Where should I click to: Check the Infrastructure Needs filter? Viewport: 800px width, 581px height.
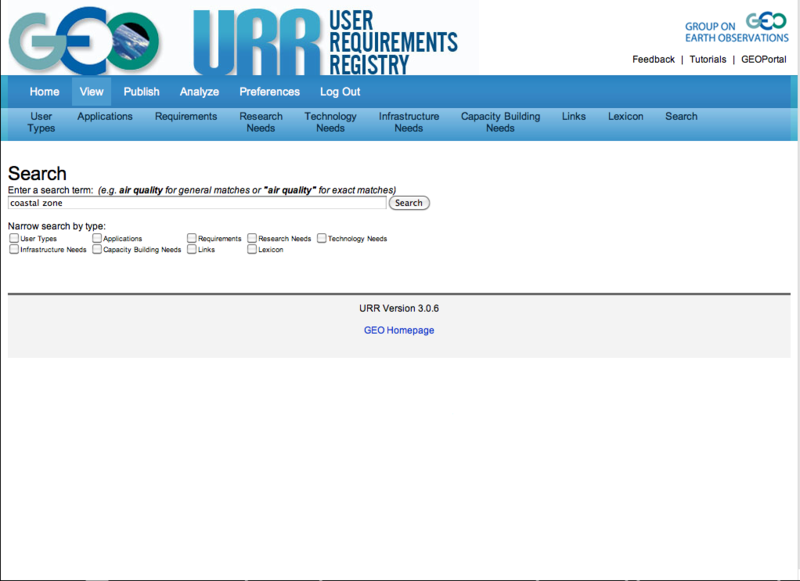tap(14, 250)
